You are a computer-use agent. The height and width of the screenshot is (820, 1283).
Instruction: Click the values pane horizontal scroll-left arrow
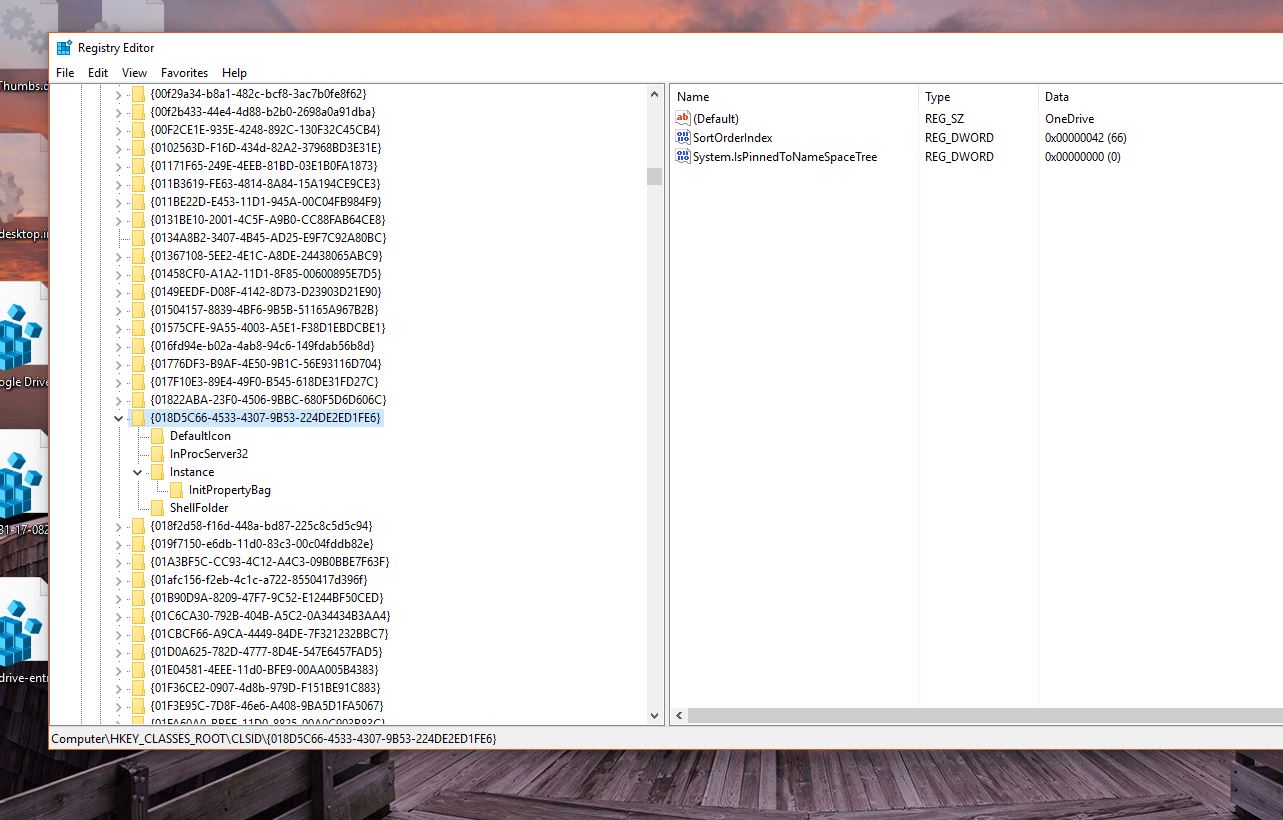(680, 716)
